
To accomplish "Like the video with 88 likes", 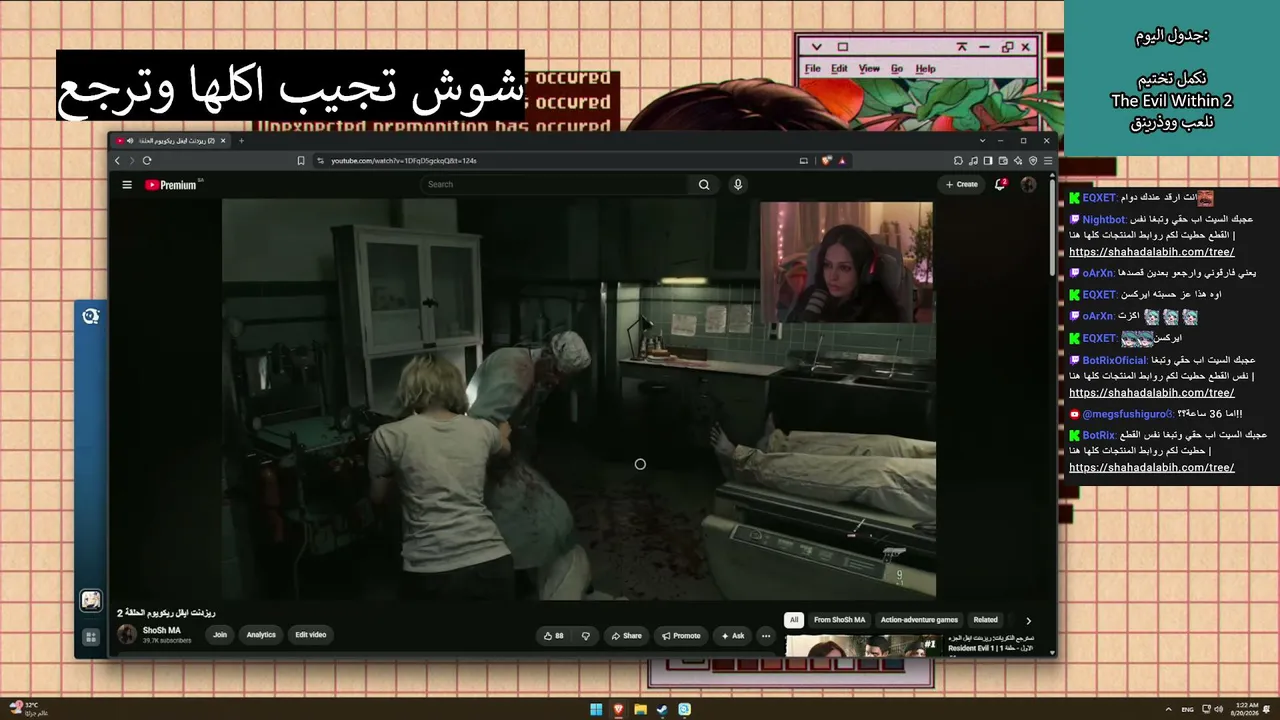I will coord(553,636).
